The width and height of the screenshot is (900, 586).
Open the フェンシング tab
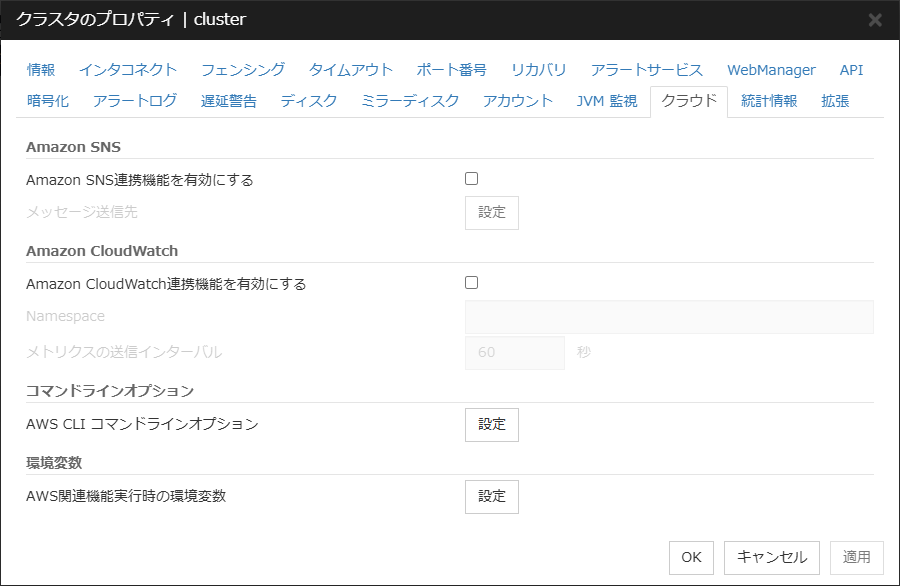(243, 70)
